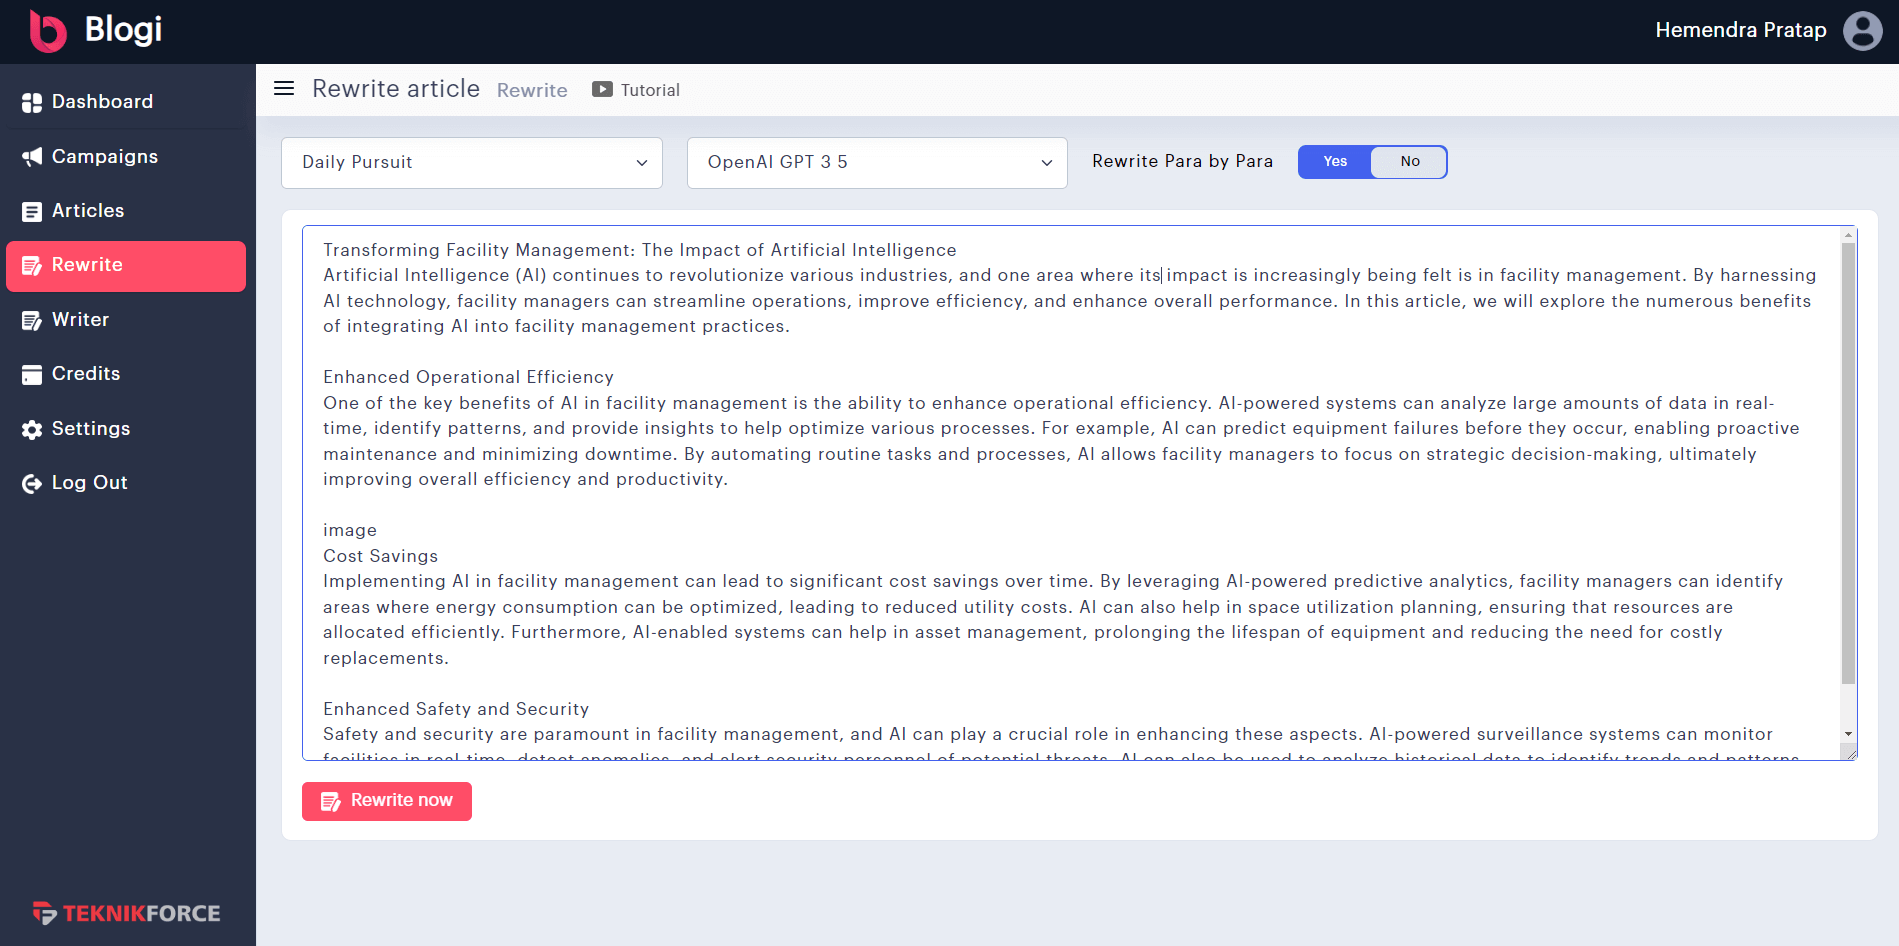This screenshot has width=1899, height=946.
Task: Open the Articles menu item
Action: (88, 211)
